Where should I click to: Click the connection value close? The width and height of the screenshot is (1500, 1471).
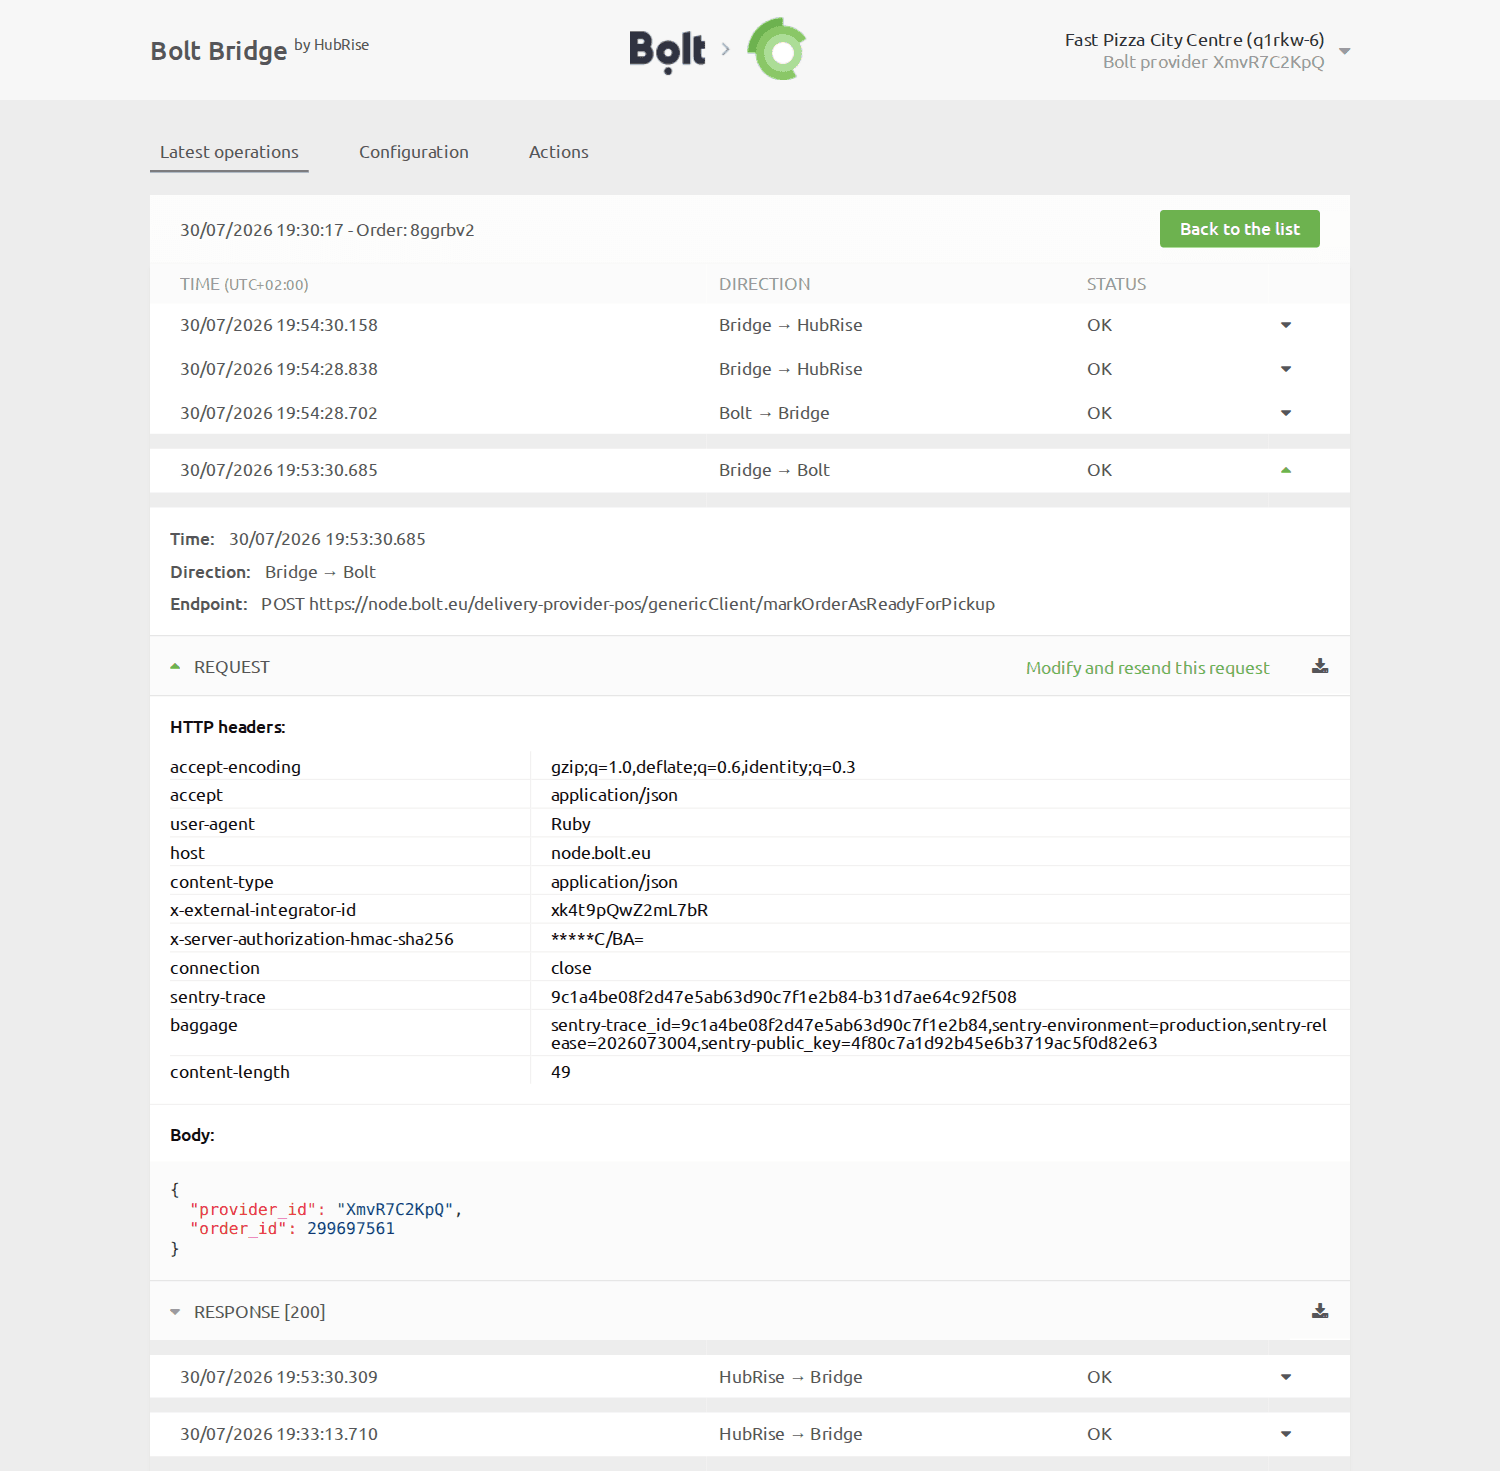[x=571, y=968]
